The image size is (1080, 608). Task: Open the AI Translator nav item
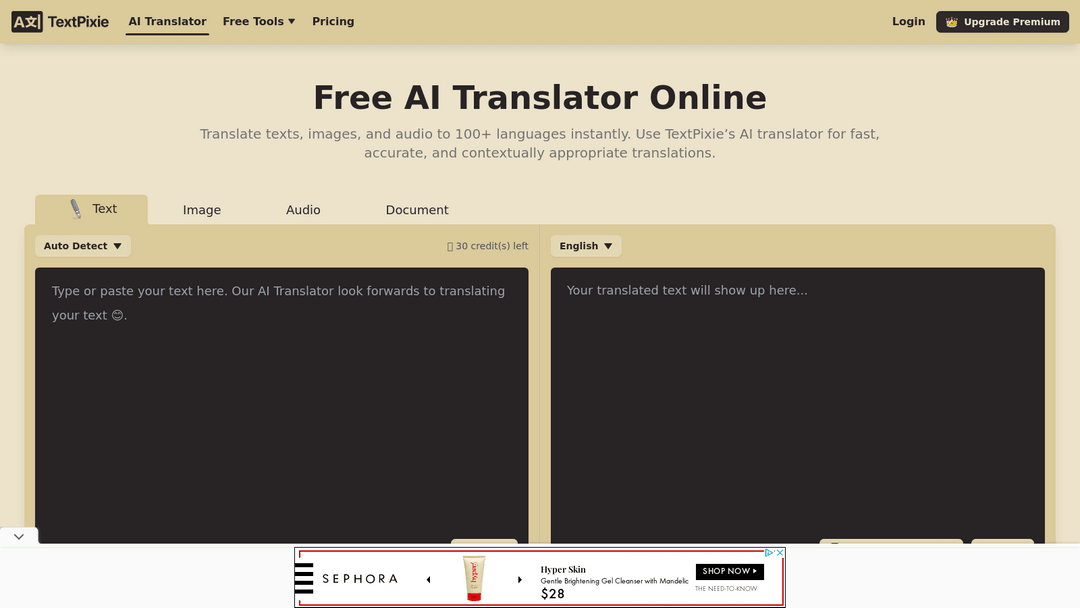[167, 21]
